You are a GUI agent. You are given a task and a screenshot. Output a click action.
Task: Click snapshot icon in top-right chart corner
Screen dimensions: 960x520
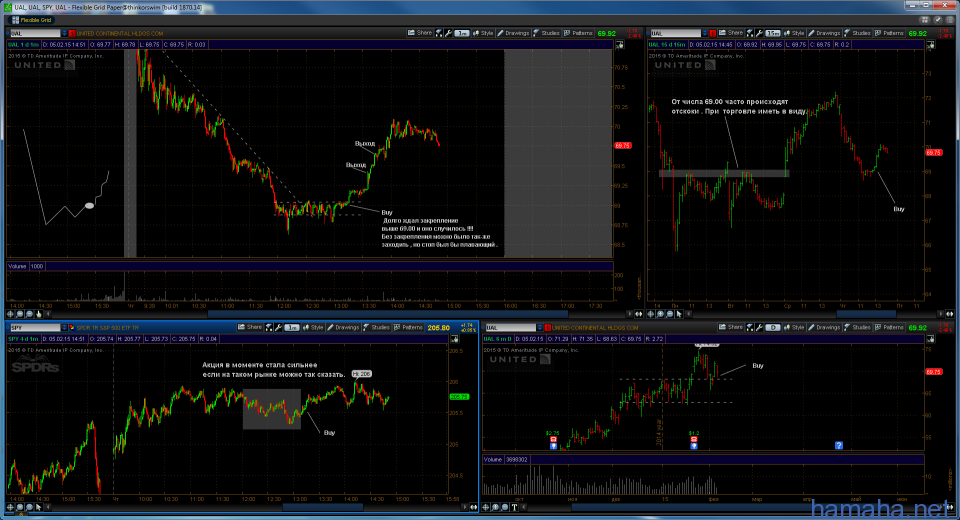coord(931,45)
